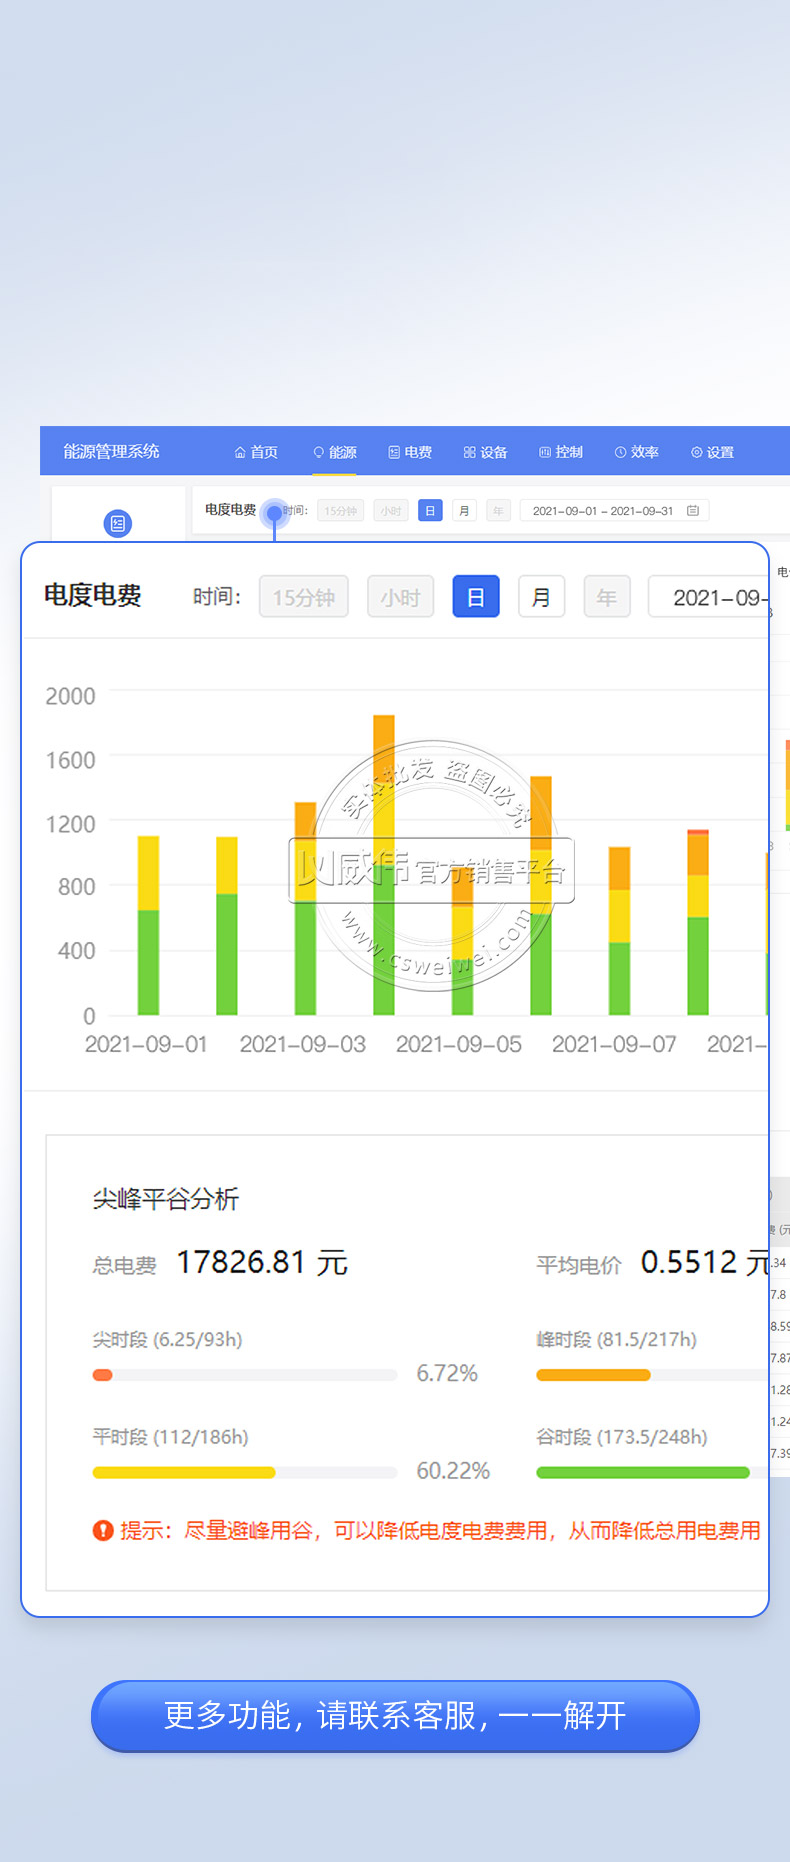The height and width of the screenshot is (1862, 790).
Task: Click the blue round sidebar bill icon
Action: 117,523
